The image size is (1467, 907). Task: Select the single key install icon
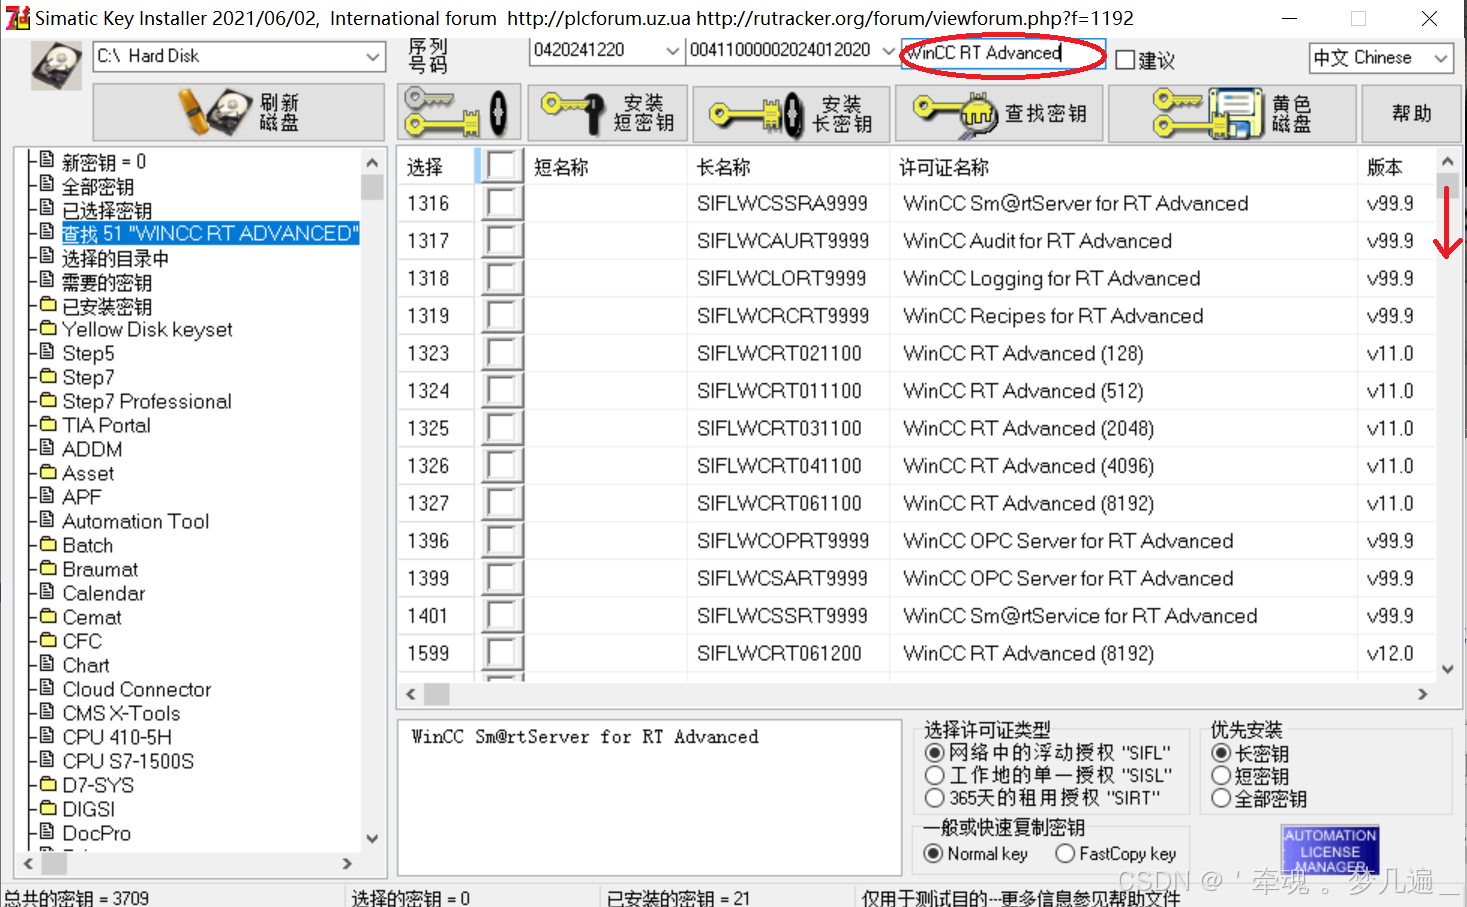(x=459, y=112)
